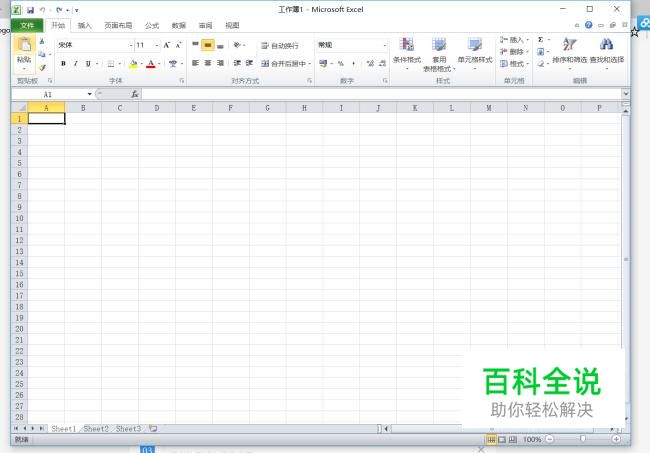Click the accounting number format icon

(x=323, y=63)
